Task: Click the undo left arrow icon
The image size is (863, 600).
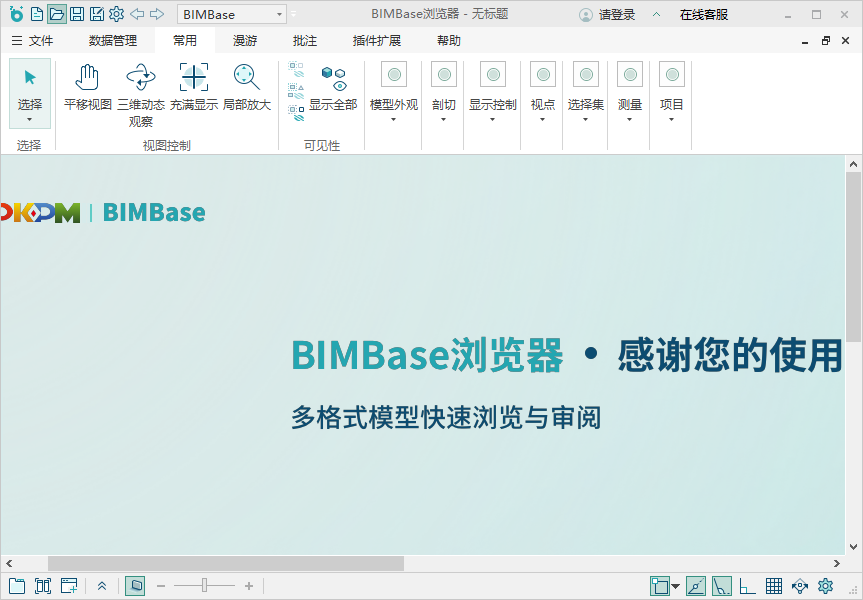Action: [x=137, y=14]
